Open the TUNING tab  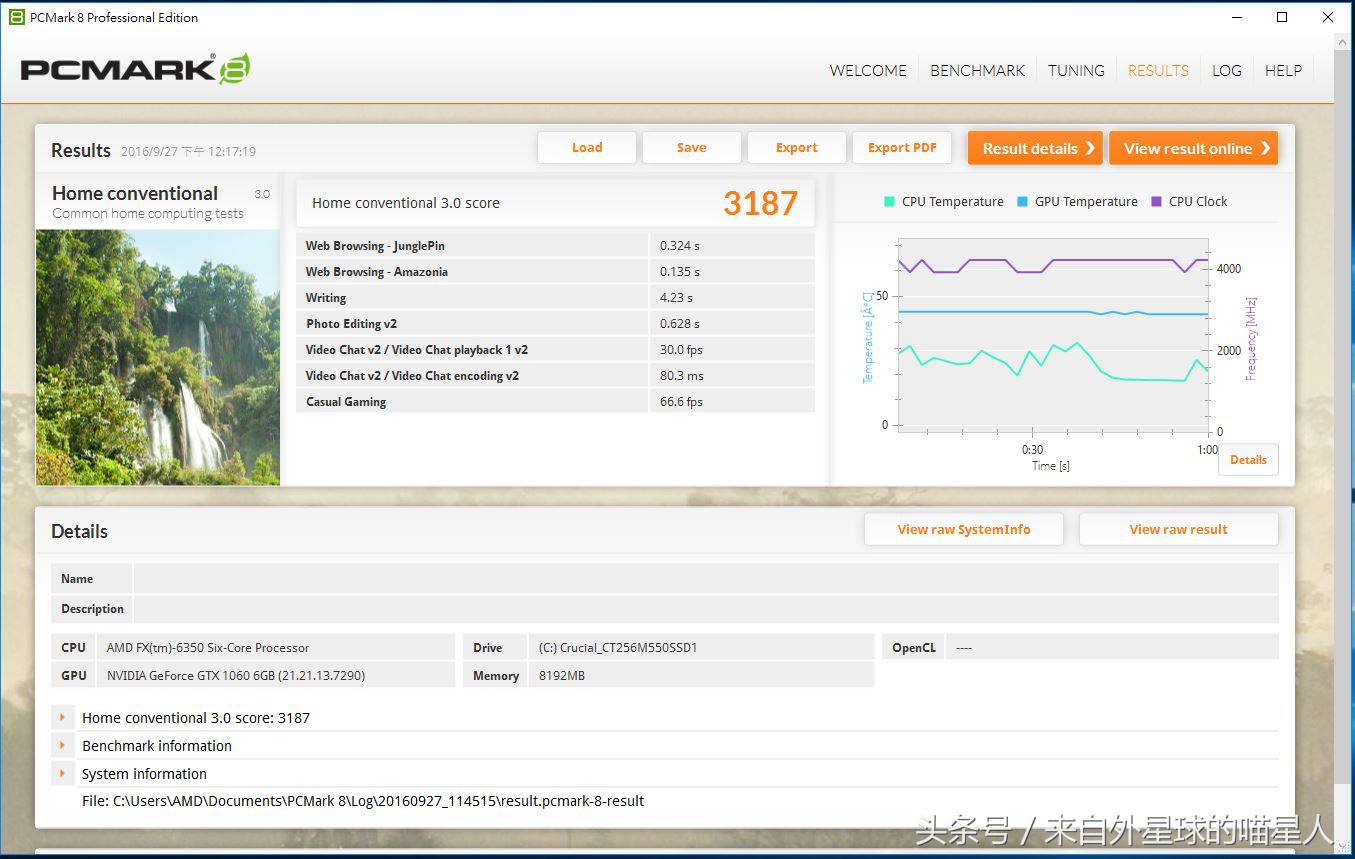click(1076, 70)
